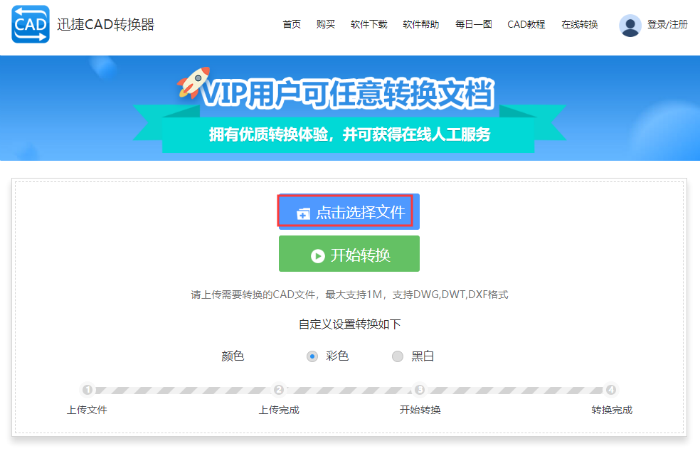Open 软件下载 in the navigation
The width and height of the screenshot is (700, 450).
[369, 25]
